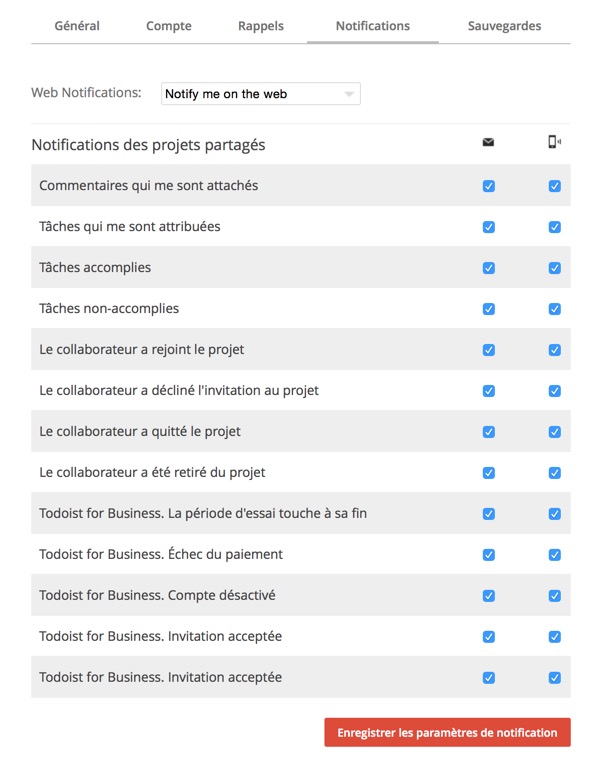Uncheck email for collaborateur a quitté le projet

point(489,432)
